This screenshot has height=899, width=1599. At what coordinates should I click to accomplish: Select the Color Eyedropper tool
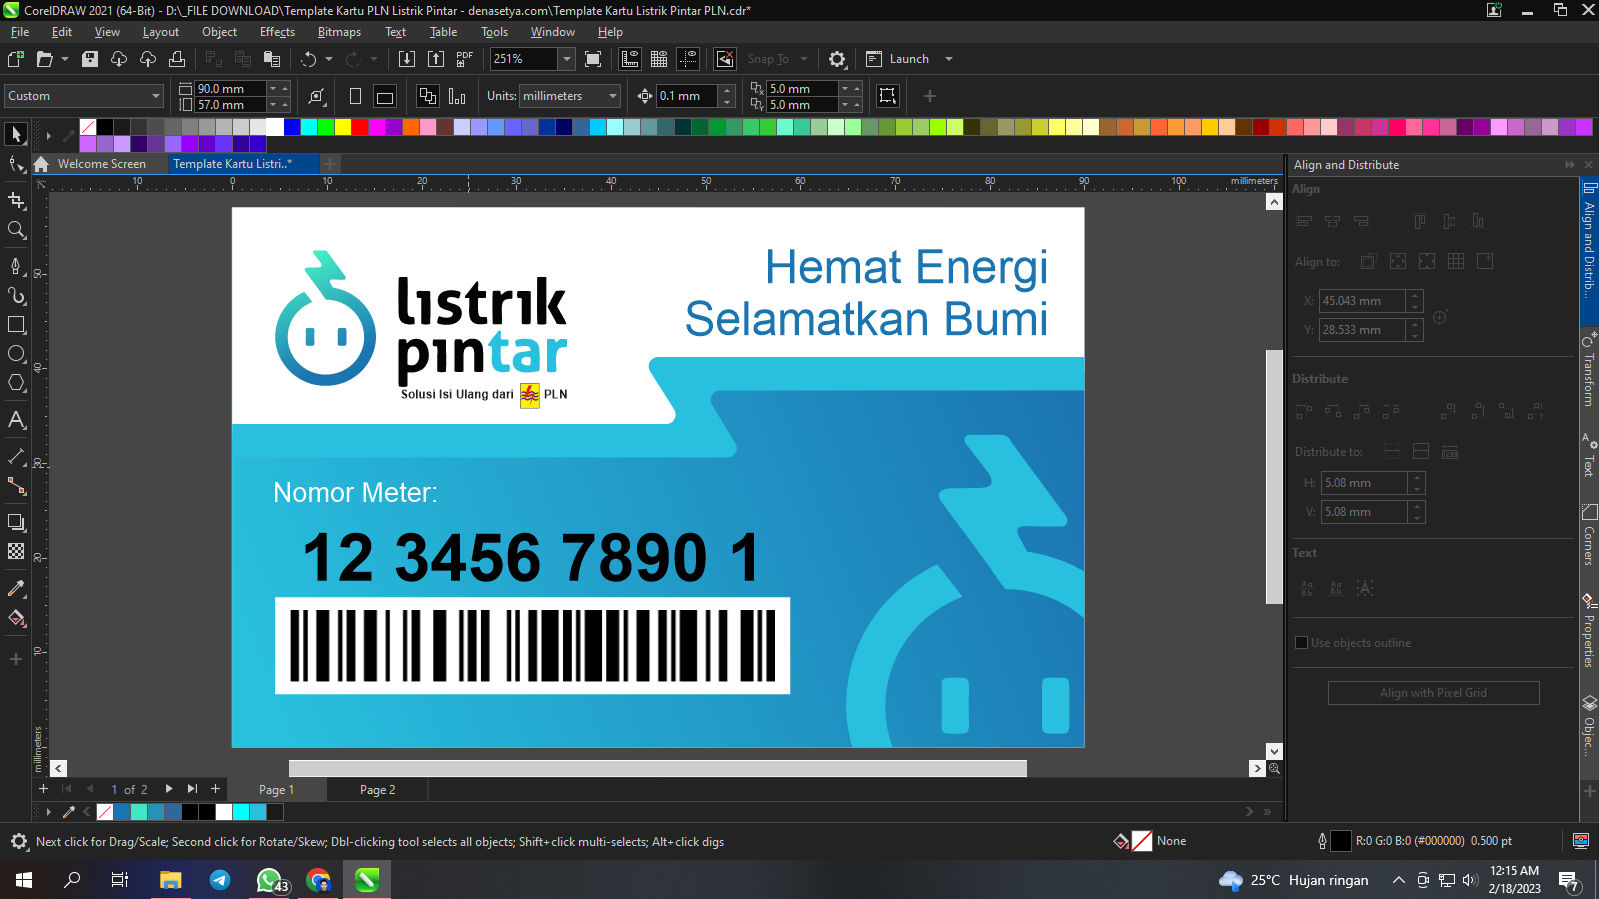point(16,588)
